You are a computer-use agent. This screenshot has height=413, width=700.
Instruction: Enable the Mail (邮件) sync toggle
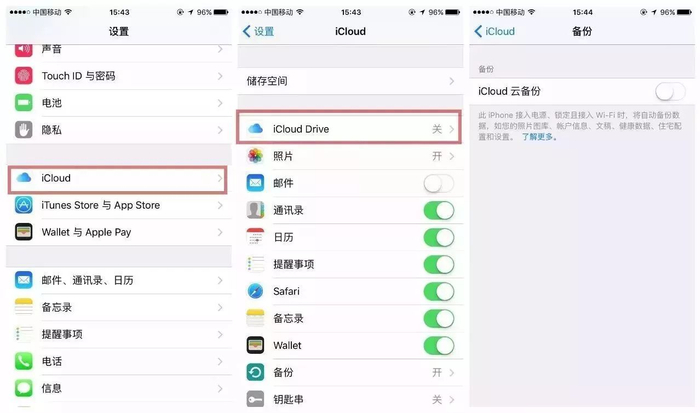click(439, 183)
